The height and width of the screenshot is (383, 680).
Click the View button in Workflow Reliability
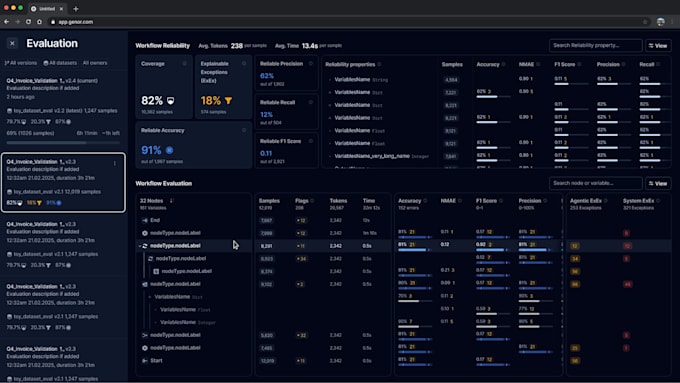point(658,46)
